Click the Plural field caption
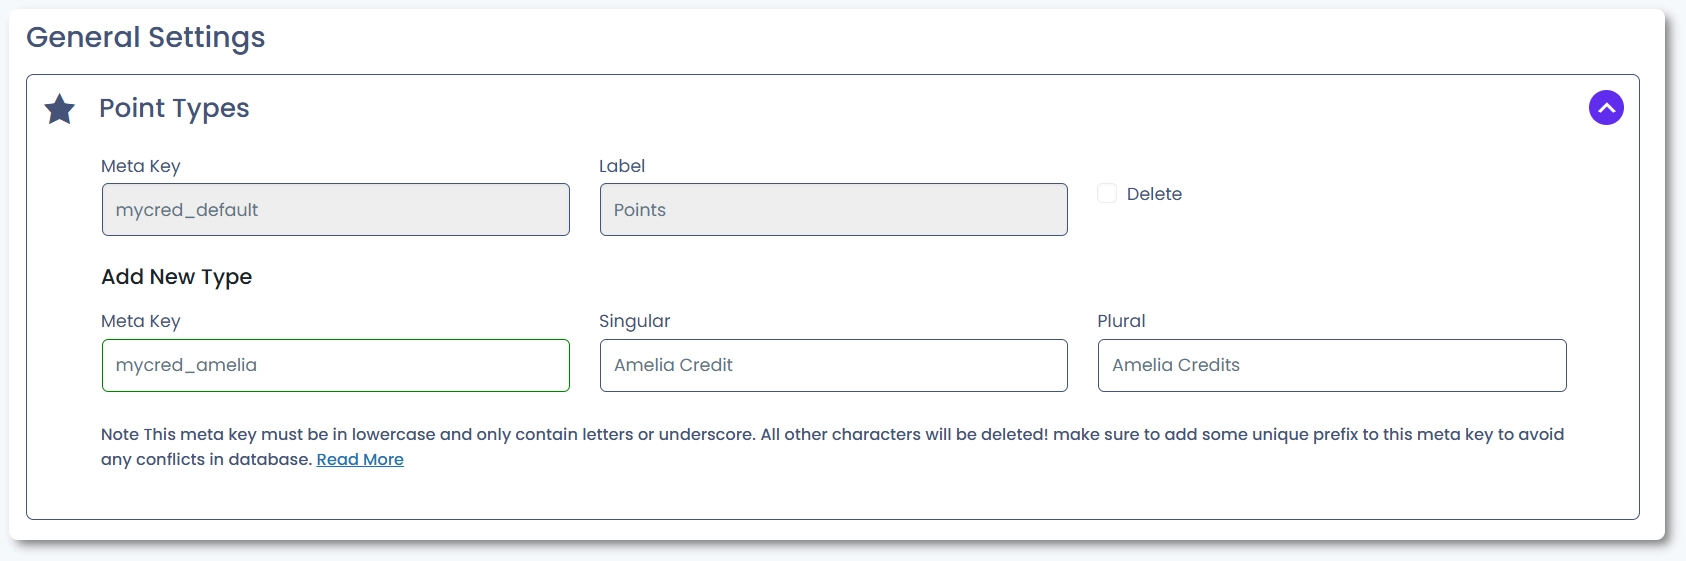This screenshot has width=1686, height=561. pyautogui.click(x=1121, y=321)
